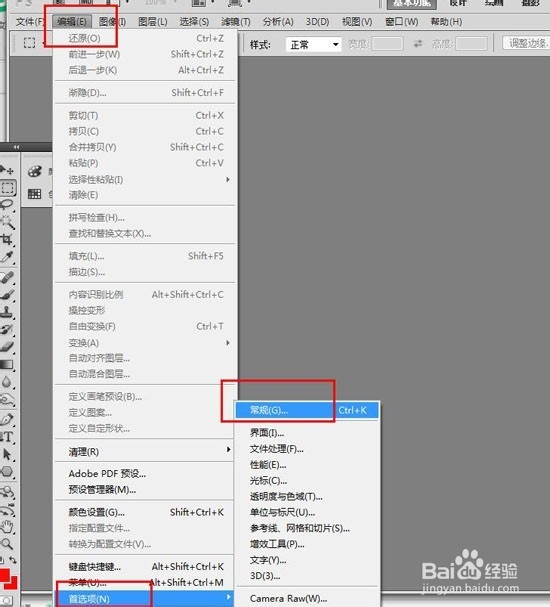The width and height of the screenshot is (550, 607).
Task: Toggle Quick Mask mode button
Action: pyautogui.click(x=6, y=601)
